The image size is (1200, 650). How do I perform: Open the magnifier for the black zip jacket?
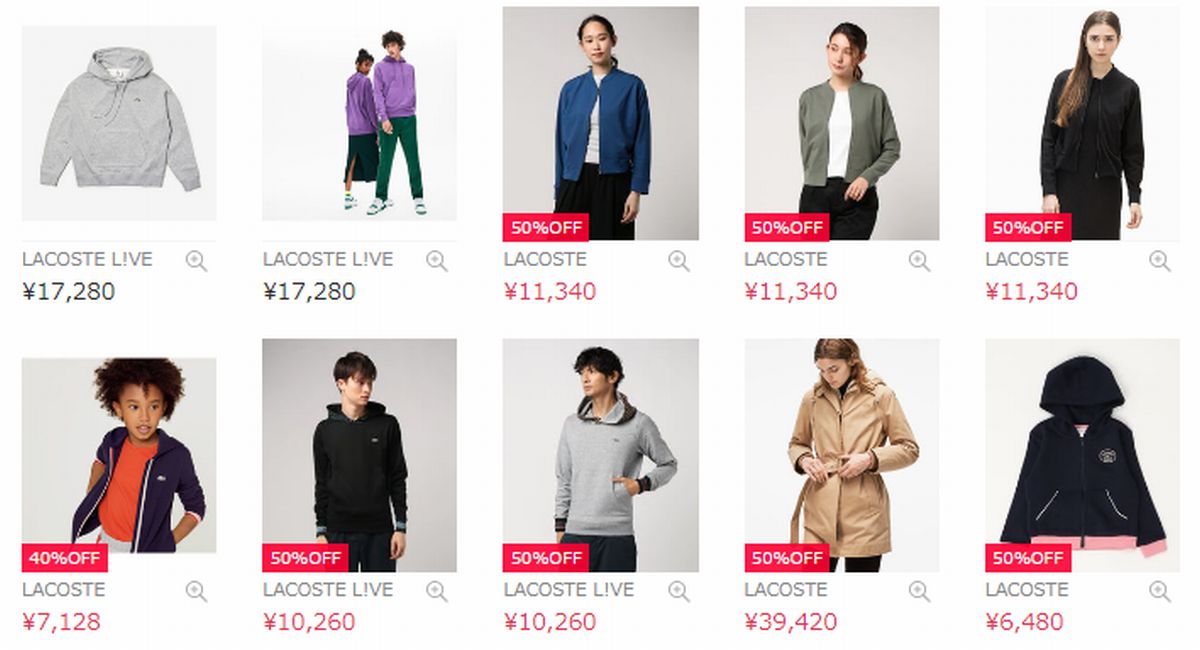(x=1160, y=261)
